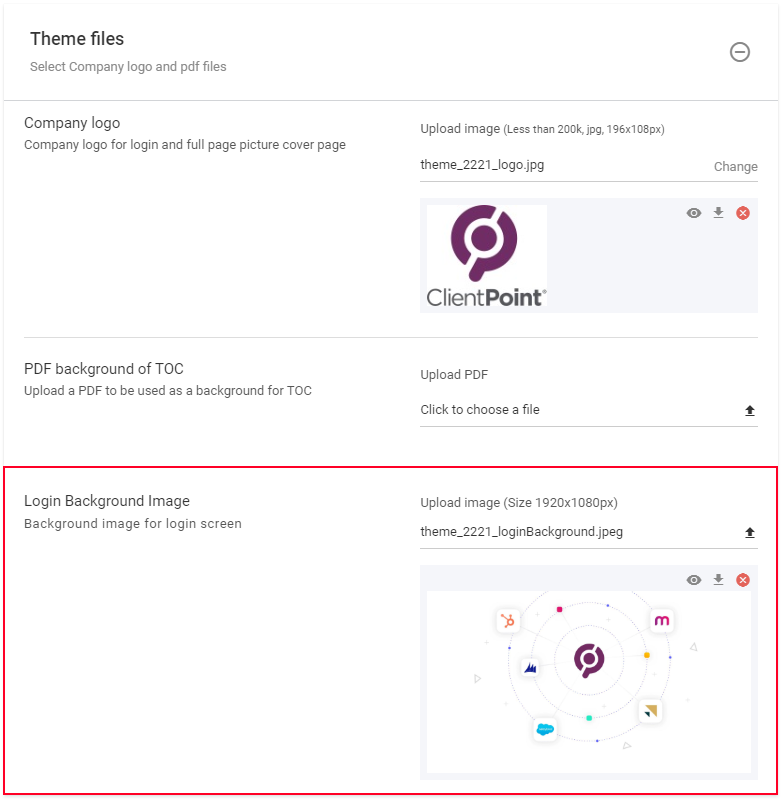Click the ClientPoint logo thumbnail
This screenshot has height=801, width=782.
(x=487, y=256)
